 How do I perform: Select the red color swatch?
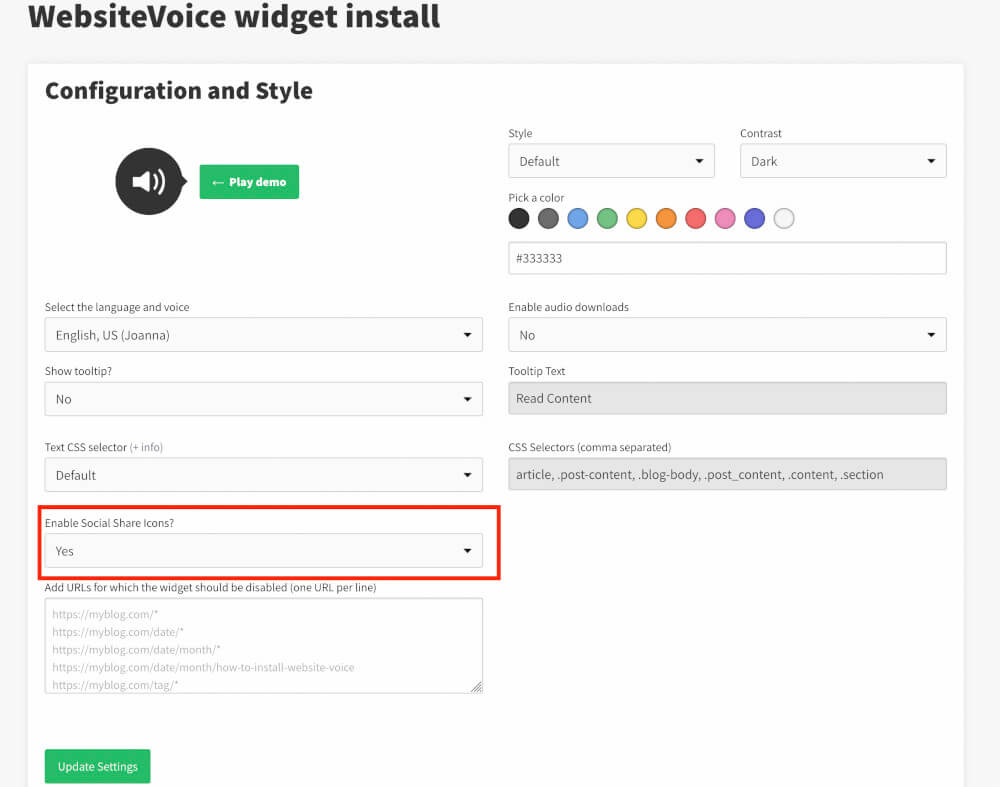pos(696,219)
